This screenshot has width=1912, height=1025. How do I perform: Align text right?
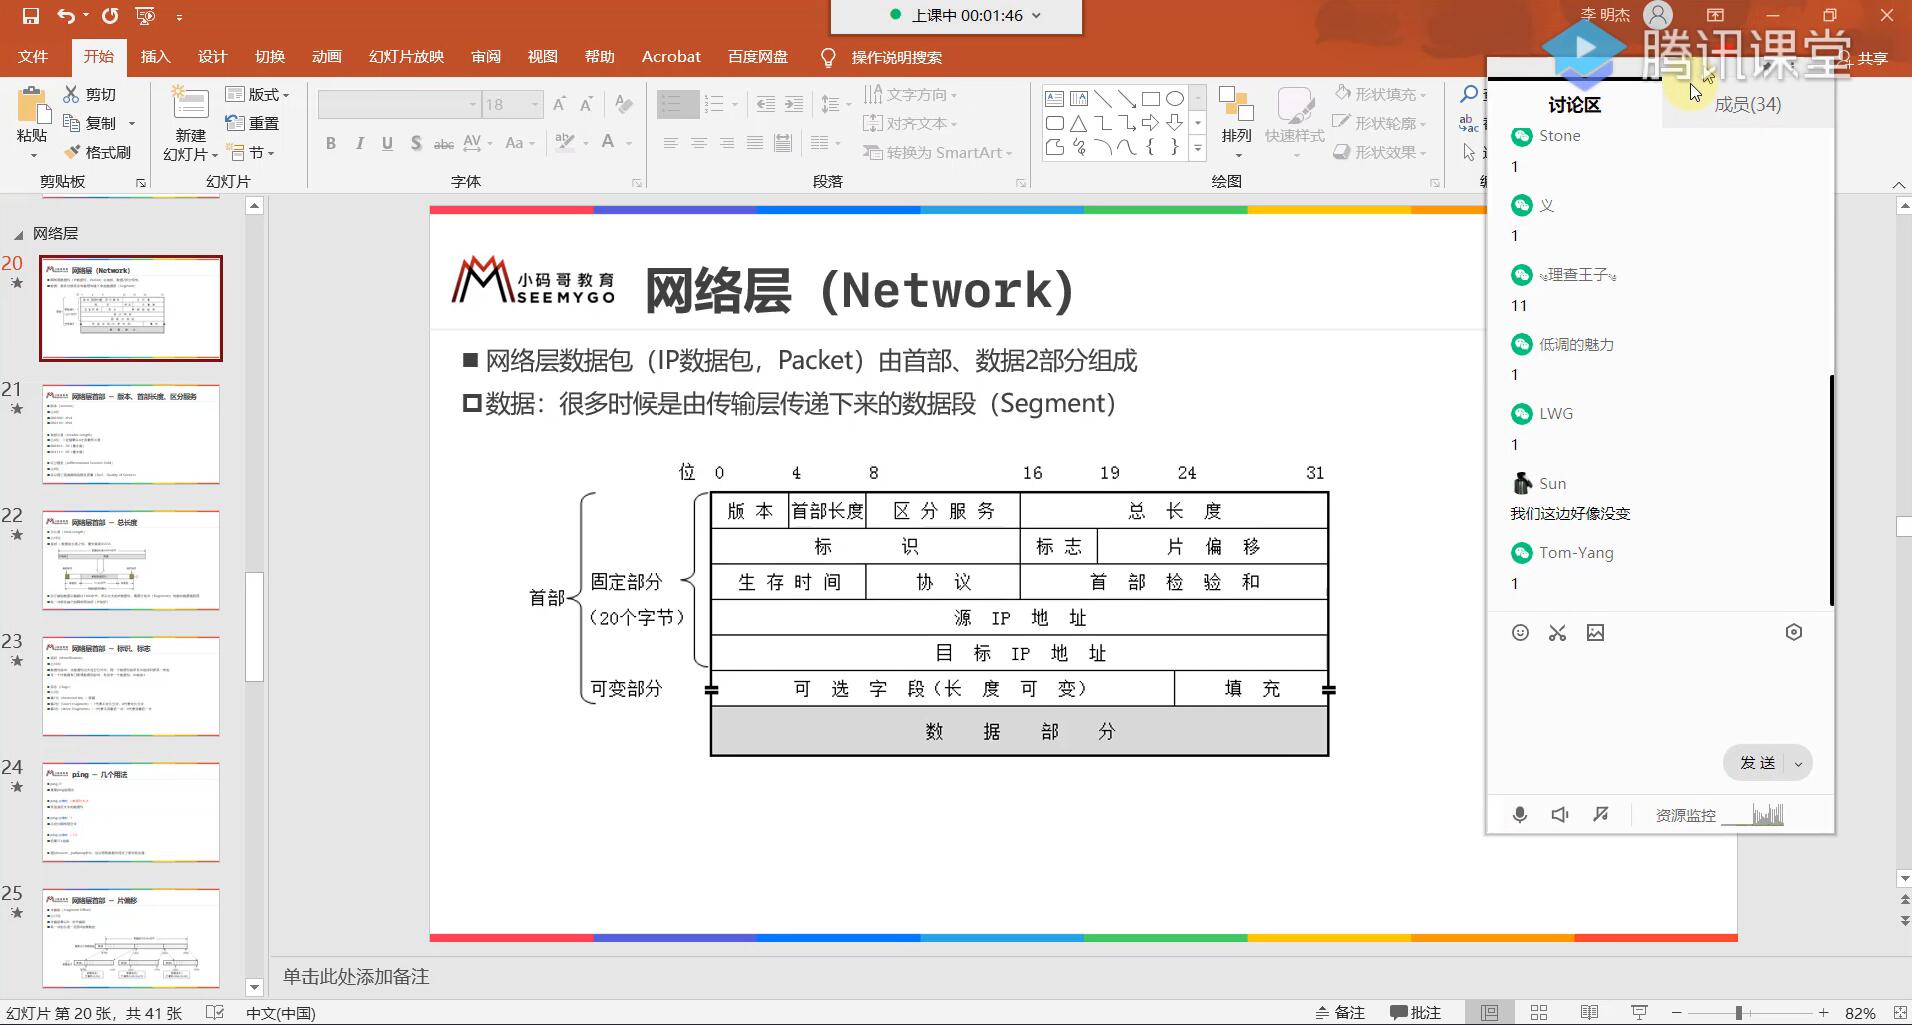tap(727, 143)
